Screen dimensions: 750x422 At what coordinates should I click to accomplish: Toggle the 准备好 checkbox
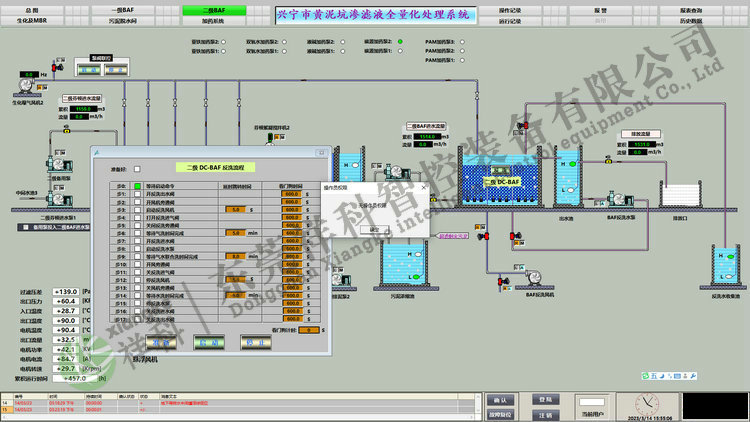(x=138, y=169)
